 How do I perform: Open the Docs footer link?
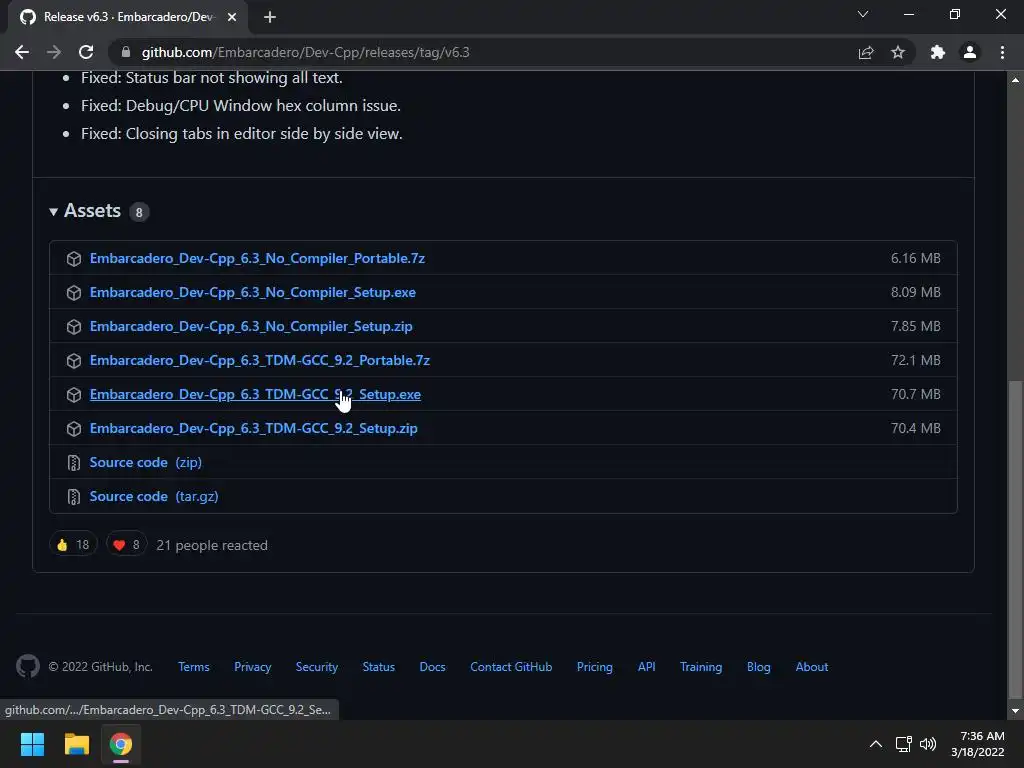pos(432,667)
